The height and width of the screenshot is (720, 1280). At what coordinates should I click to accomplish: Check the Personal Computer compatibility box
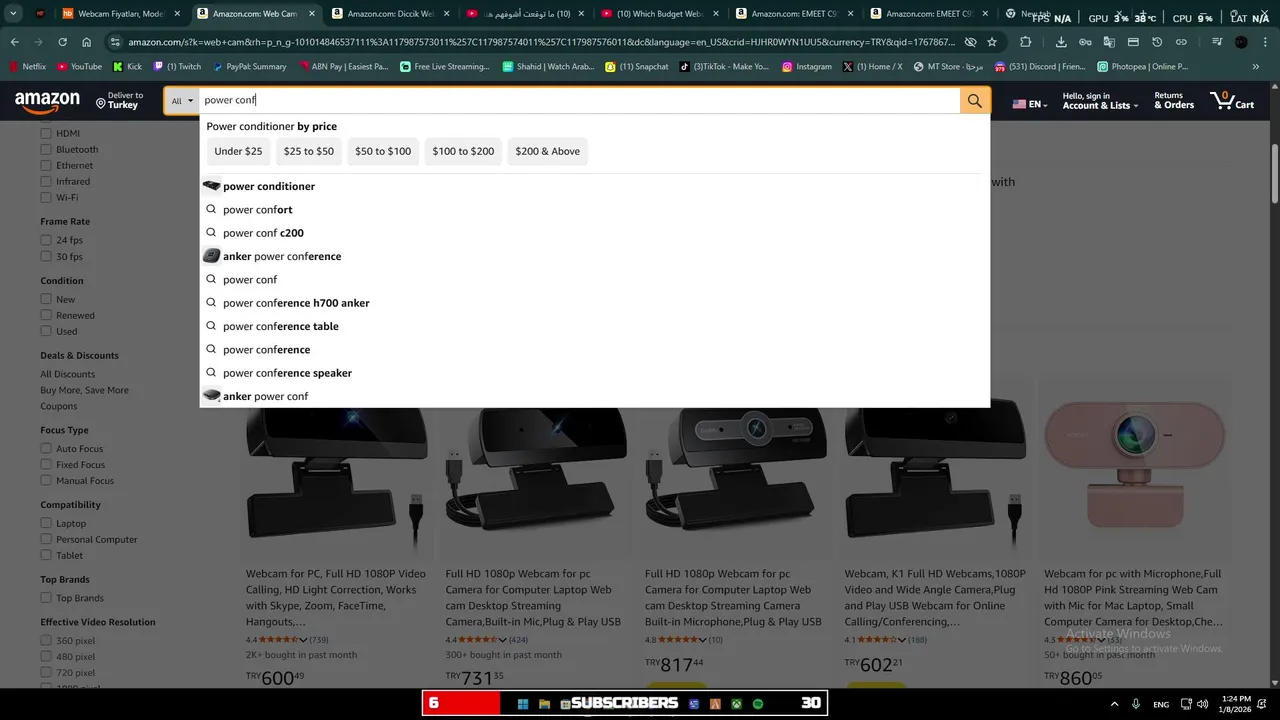45,539
